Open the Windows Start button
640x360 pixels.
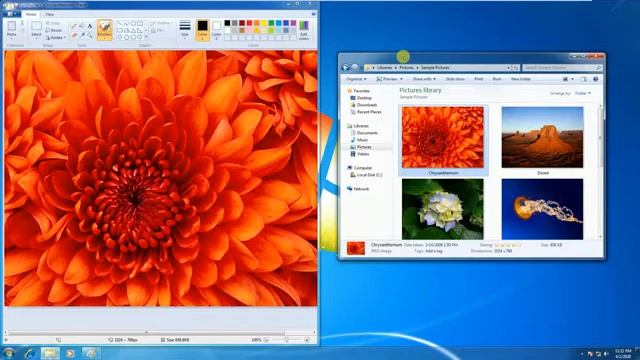[x=9, y=353]
